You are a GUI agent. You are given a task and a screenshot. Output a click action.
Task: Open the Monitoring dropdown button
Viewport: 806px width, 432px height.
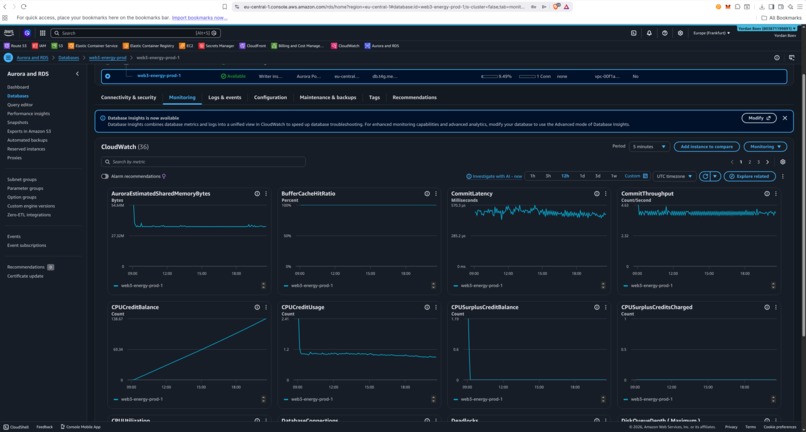tap(765, 147)
